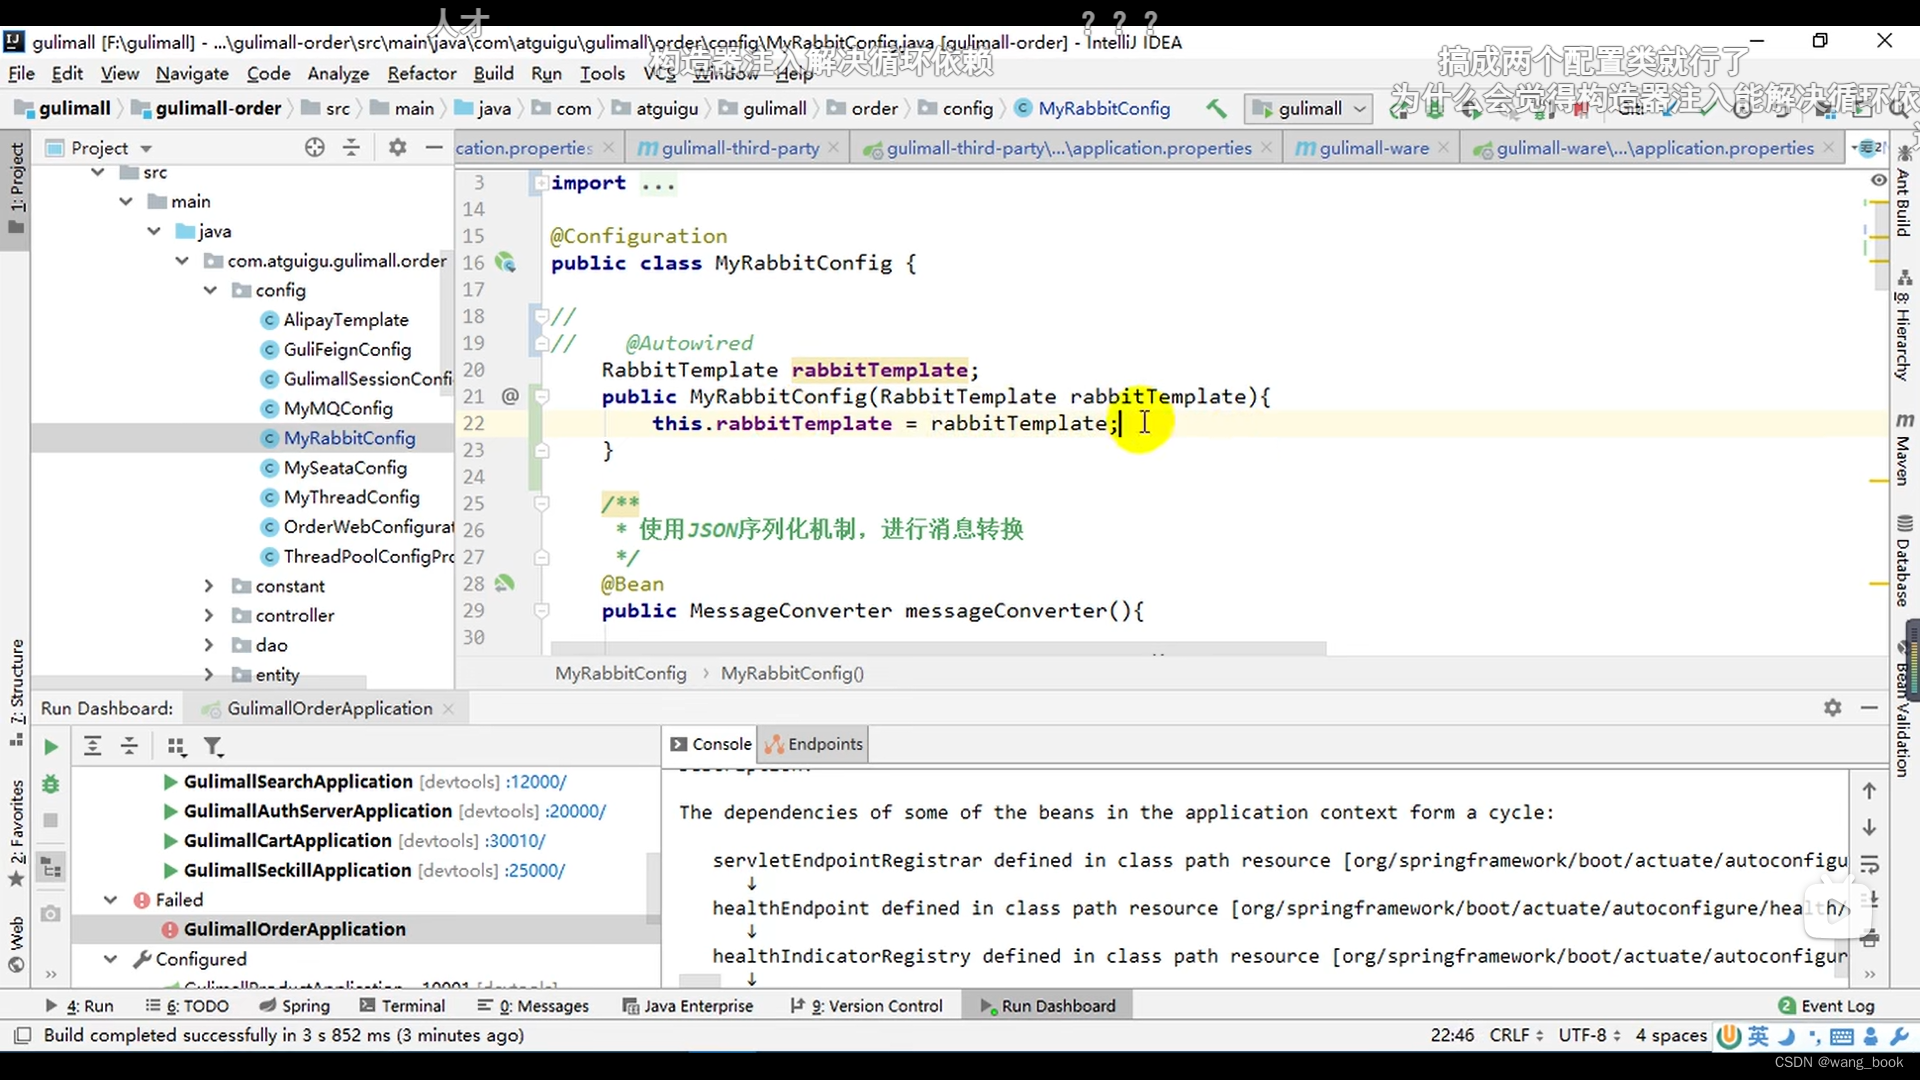Click the collapse all icon in Project panel
Viewport: 1920px width, 1080px height.
(351, 147)
